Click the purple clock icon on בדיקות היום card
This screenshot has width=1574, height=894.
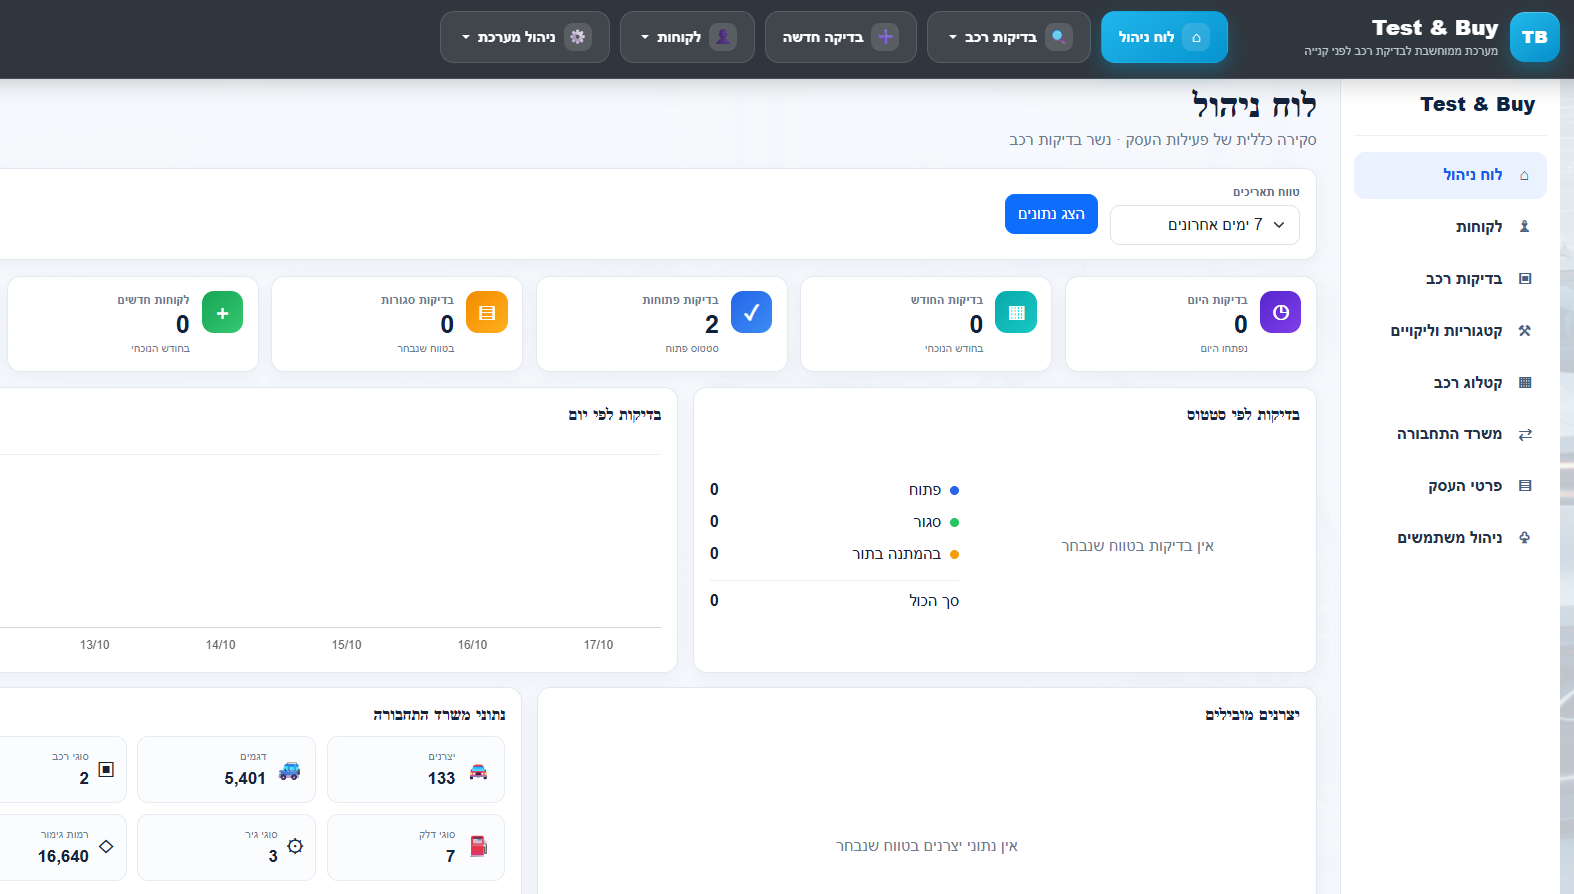[x=1280, y=312]
